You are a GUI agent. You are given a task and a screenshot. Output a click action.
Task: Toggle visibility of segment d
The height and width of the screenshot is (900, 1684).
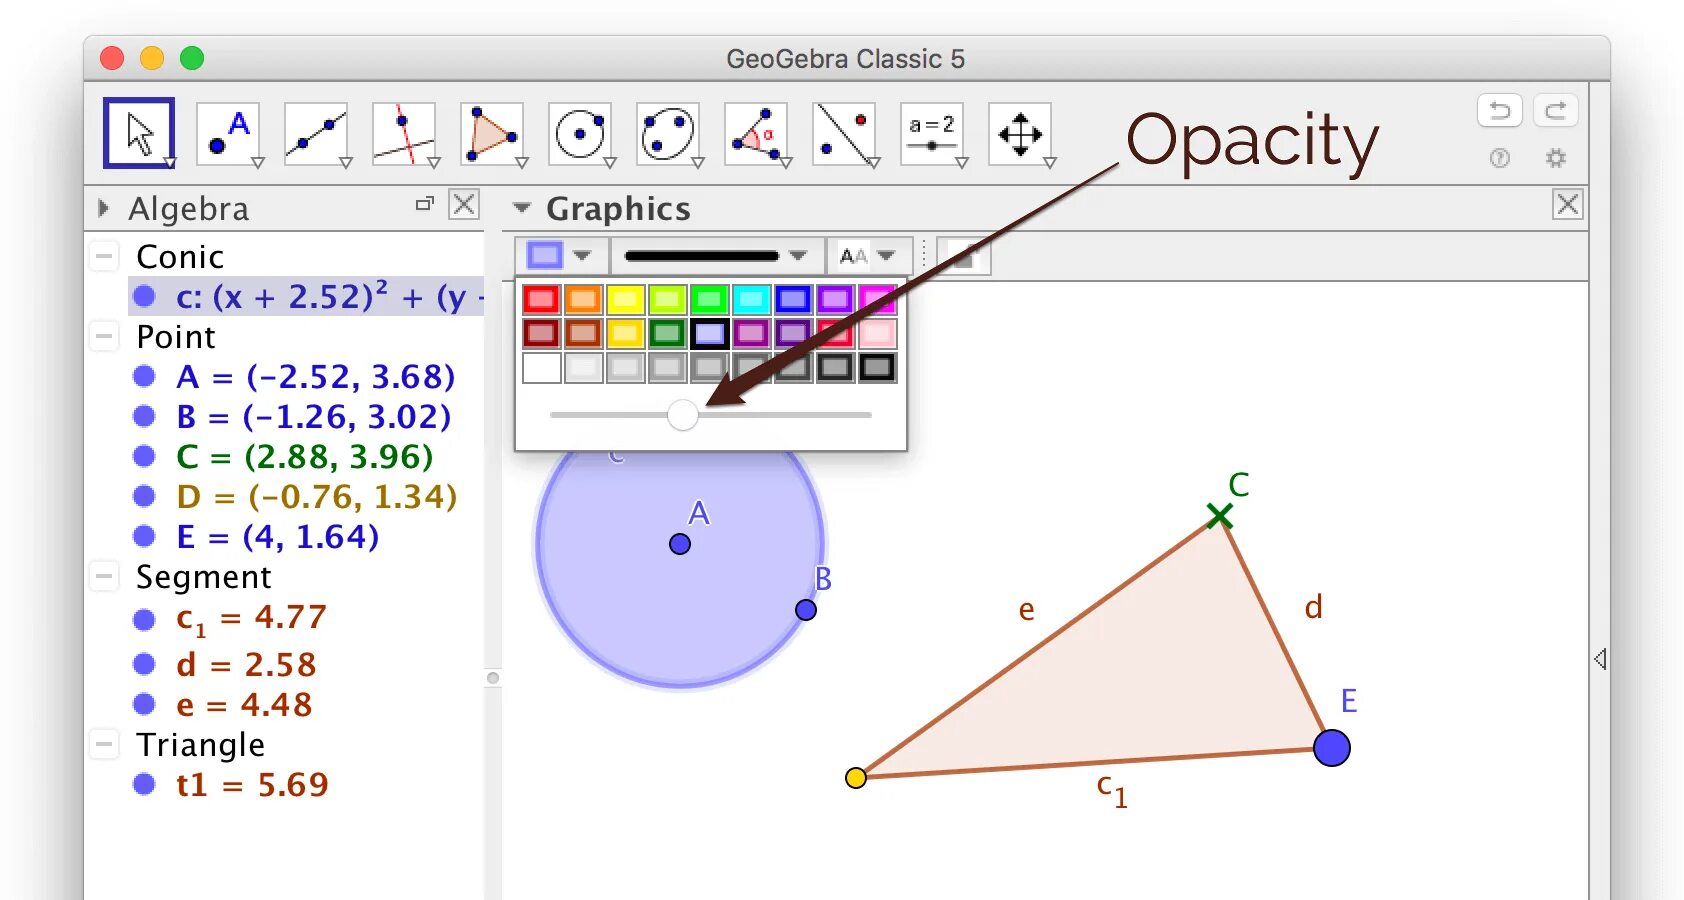(142, 664)
